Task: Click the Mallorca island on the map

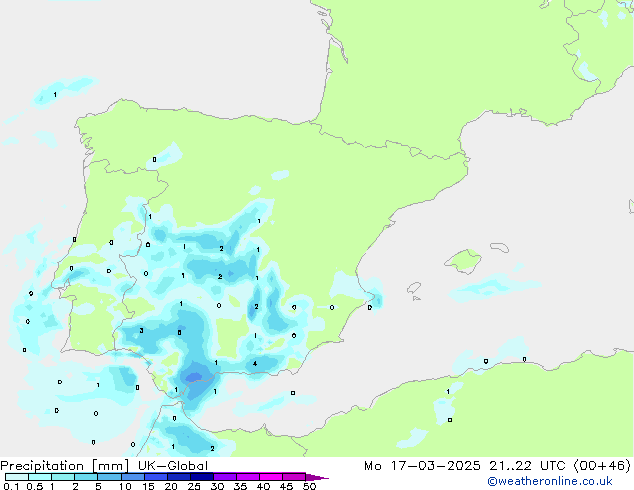Action: coord(463,261)
